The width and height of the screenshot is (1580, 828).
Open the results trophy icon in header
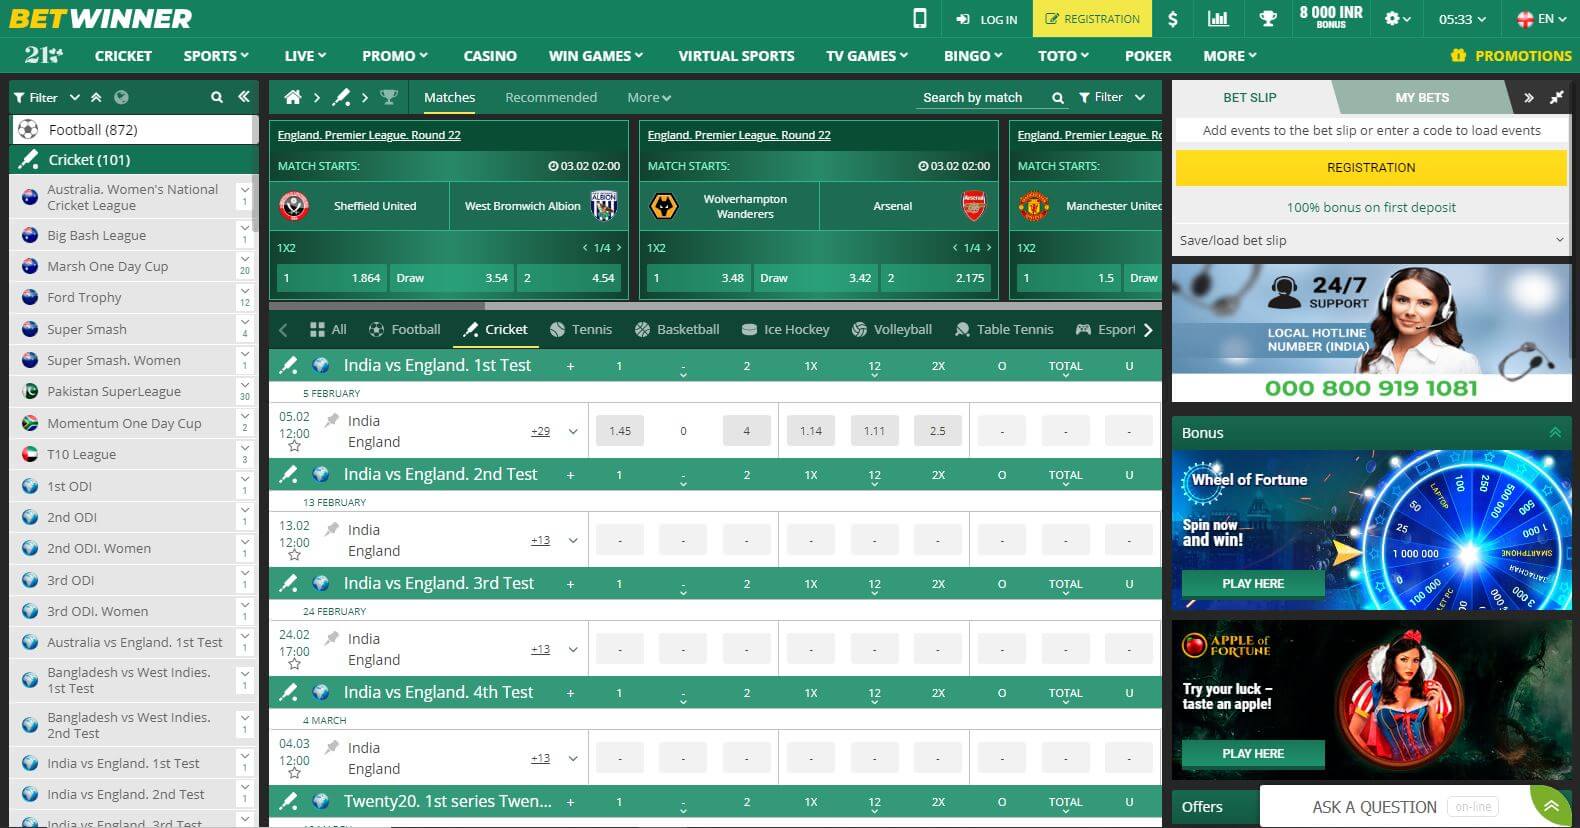[1267, 19]
